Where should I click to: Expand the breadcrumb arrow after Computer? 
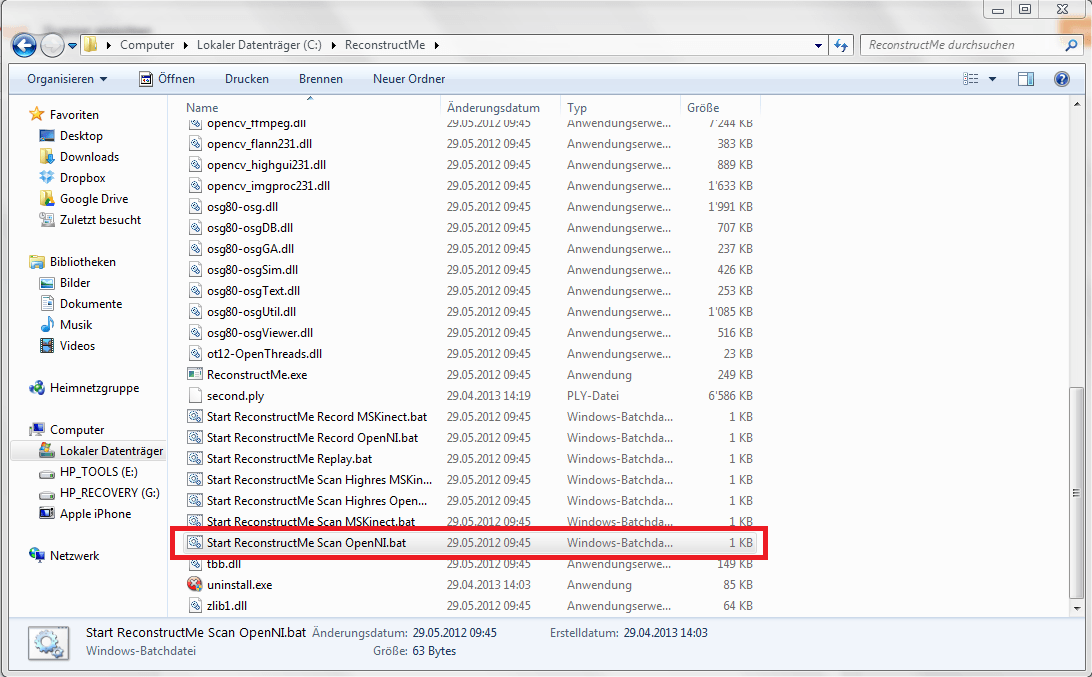point(185,45)
